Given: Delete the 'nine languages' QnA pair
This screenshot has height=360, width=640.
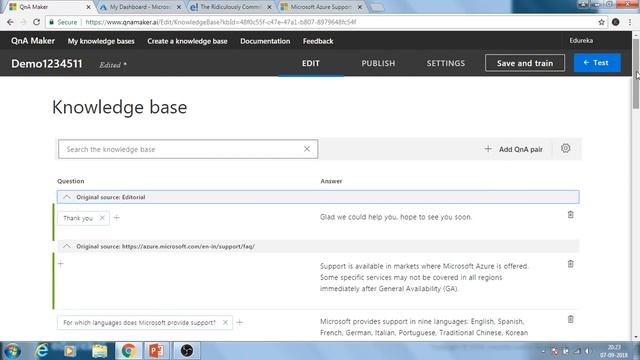Looking at the screenshot, I should [571, 319].
